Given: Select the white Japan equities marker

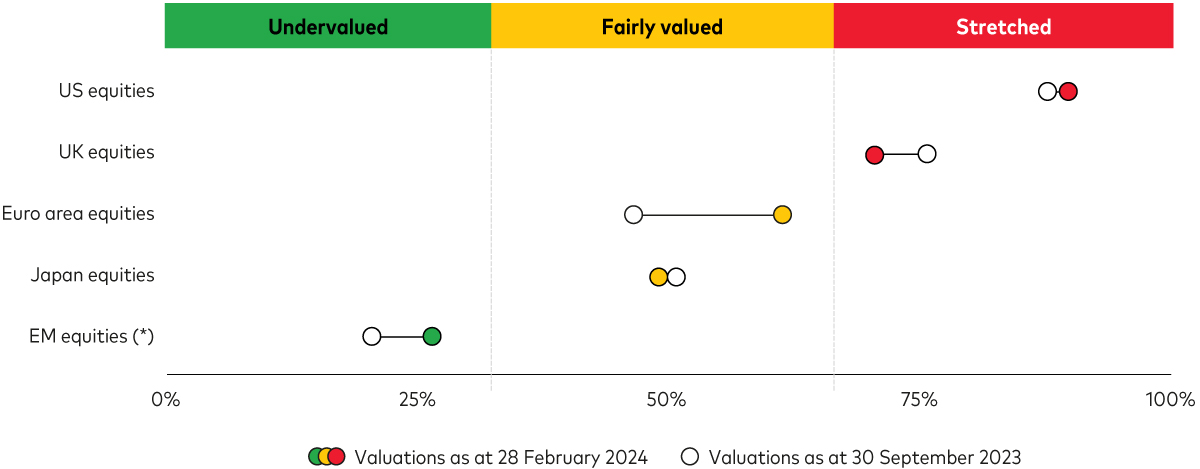Looking at the screenshot, I should (x=677, y=277).
